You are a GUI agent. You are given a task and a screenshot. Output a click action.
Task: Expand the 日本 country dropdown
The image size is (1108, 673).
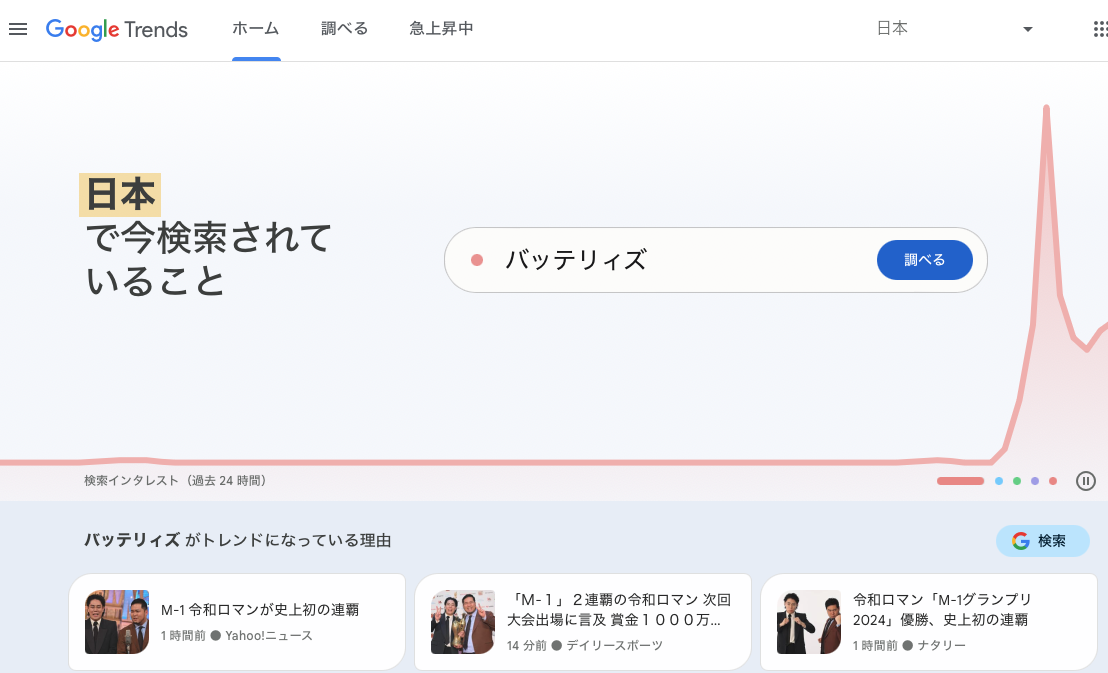point(954,29)
